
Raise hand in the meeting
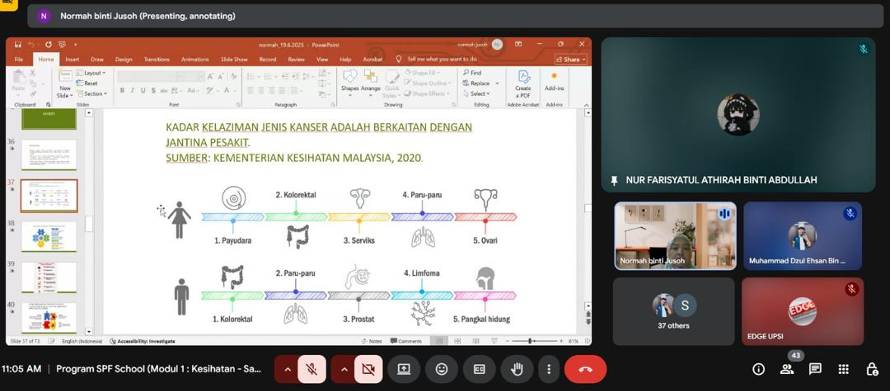[x=517, y=369]
